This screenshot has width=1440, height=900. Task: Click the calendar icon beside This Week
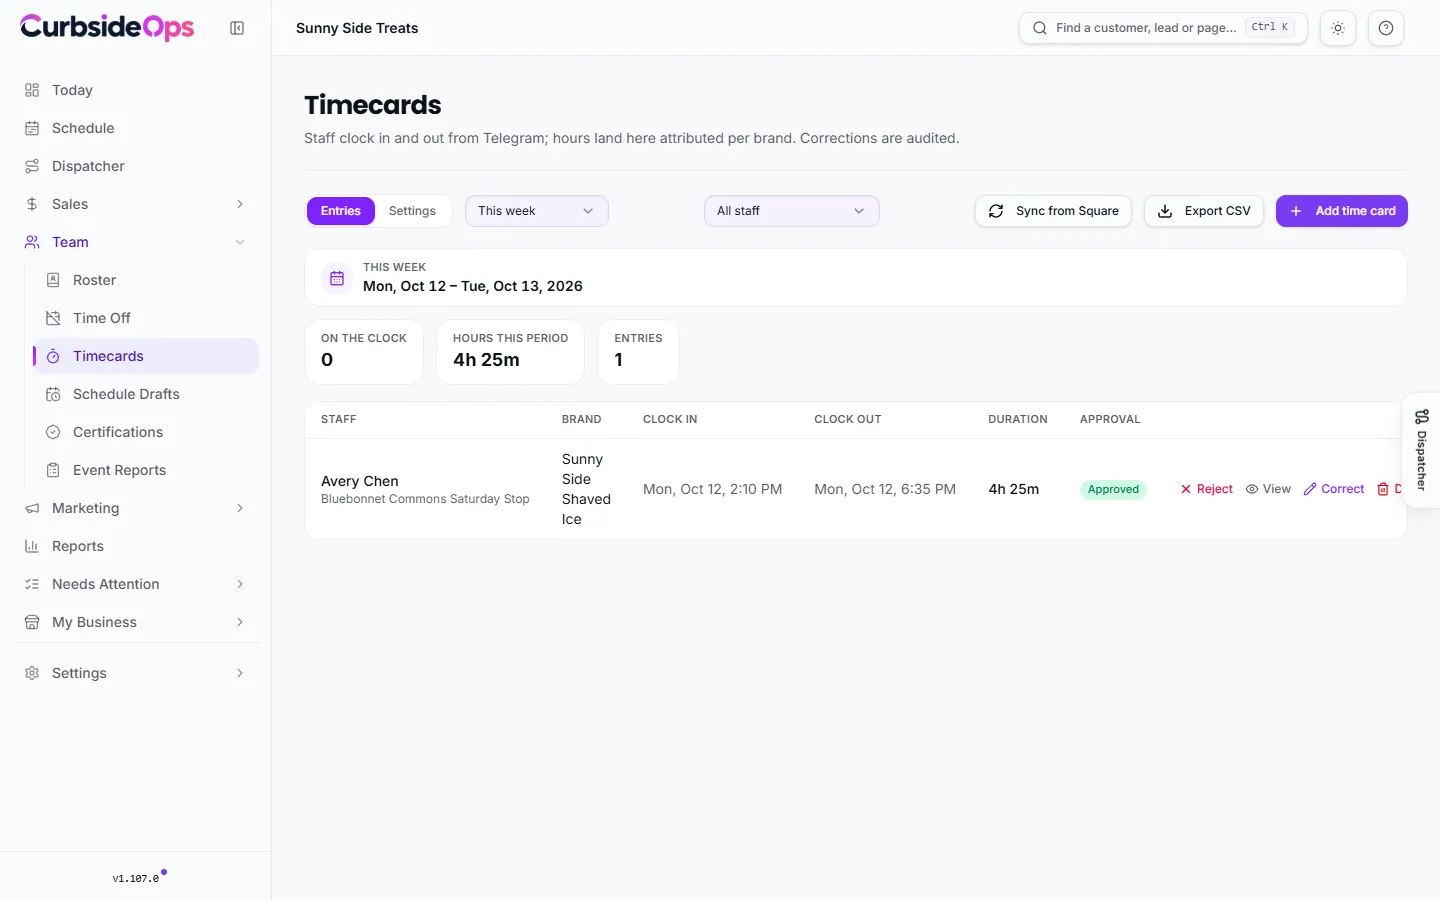coord(337,278)
